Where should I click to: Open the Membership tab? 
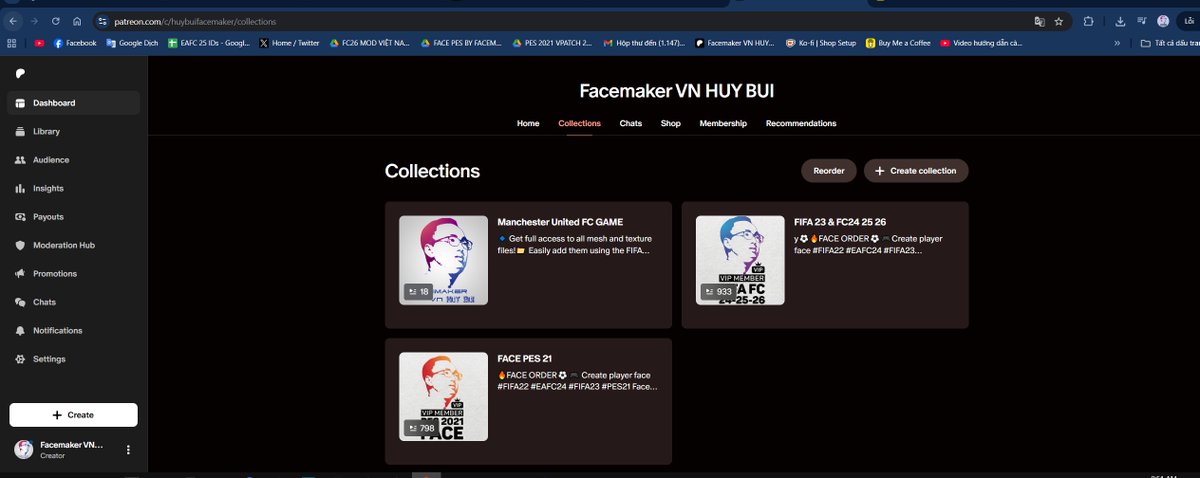point(723,123)
